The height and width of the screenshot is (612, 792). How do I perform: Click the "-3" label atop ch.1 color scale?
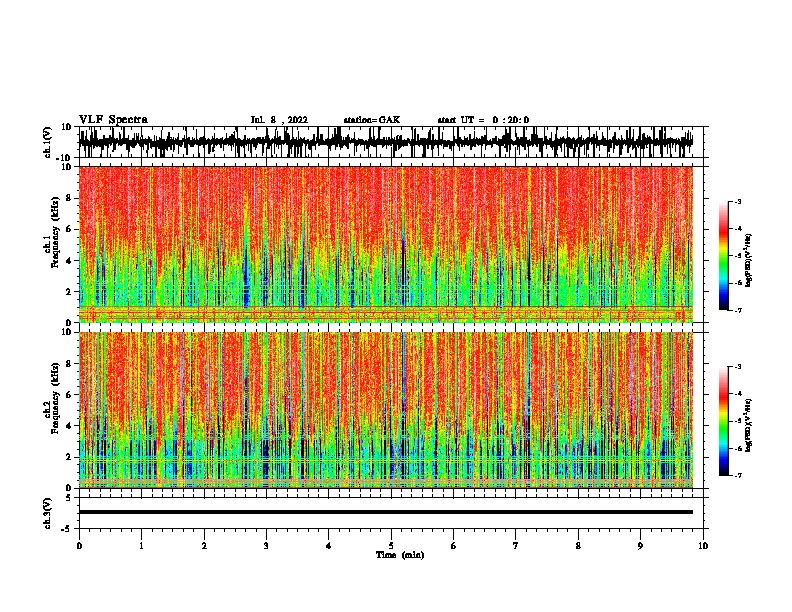737,201
